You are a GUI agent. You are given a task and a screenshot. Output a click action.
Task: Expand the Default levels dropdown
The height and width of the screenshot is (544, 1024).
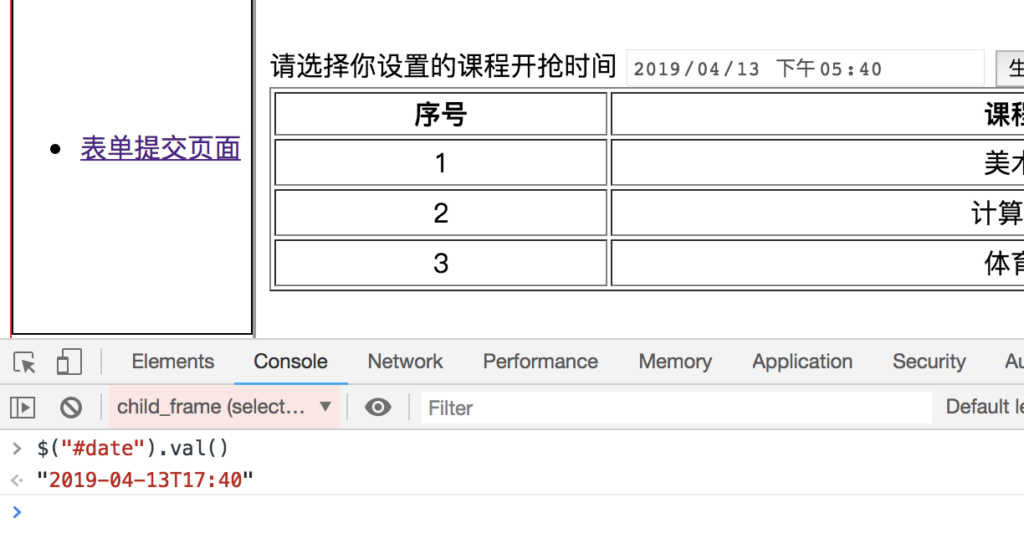tap(984, 407)
